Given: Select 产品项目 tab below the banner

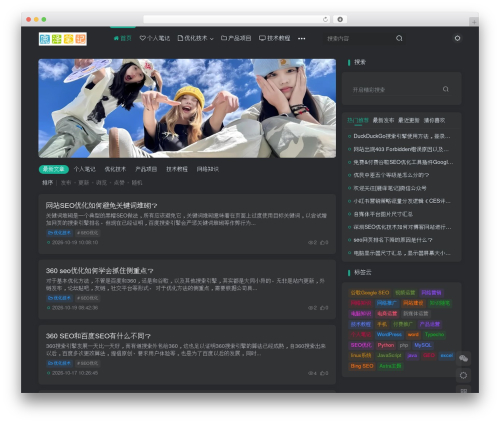Looking at the screenshot, I should 146,169.
